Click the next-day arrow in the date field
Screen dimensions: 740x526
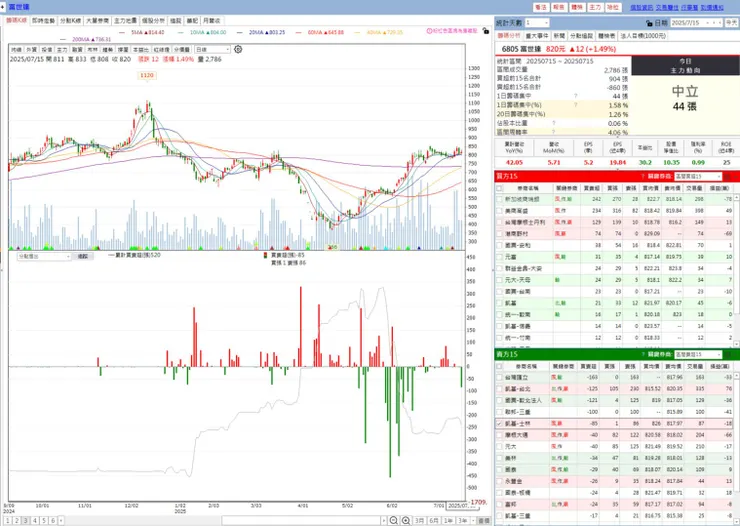click(x=720, y=23)
